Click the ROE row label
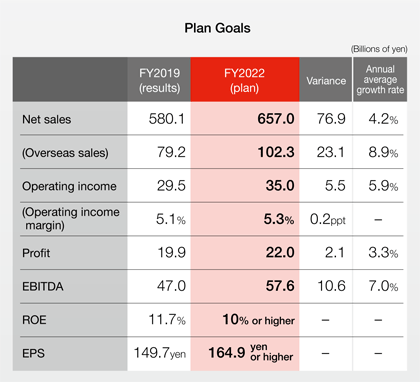This screenshot has height=382, width=420. (x=34, y=320)
